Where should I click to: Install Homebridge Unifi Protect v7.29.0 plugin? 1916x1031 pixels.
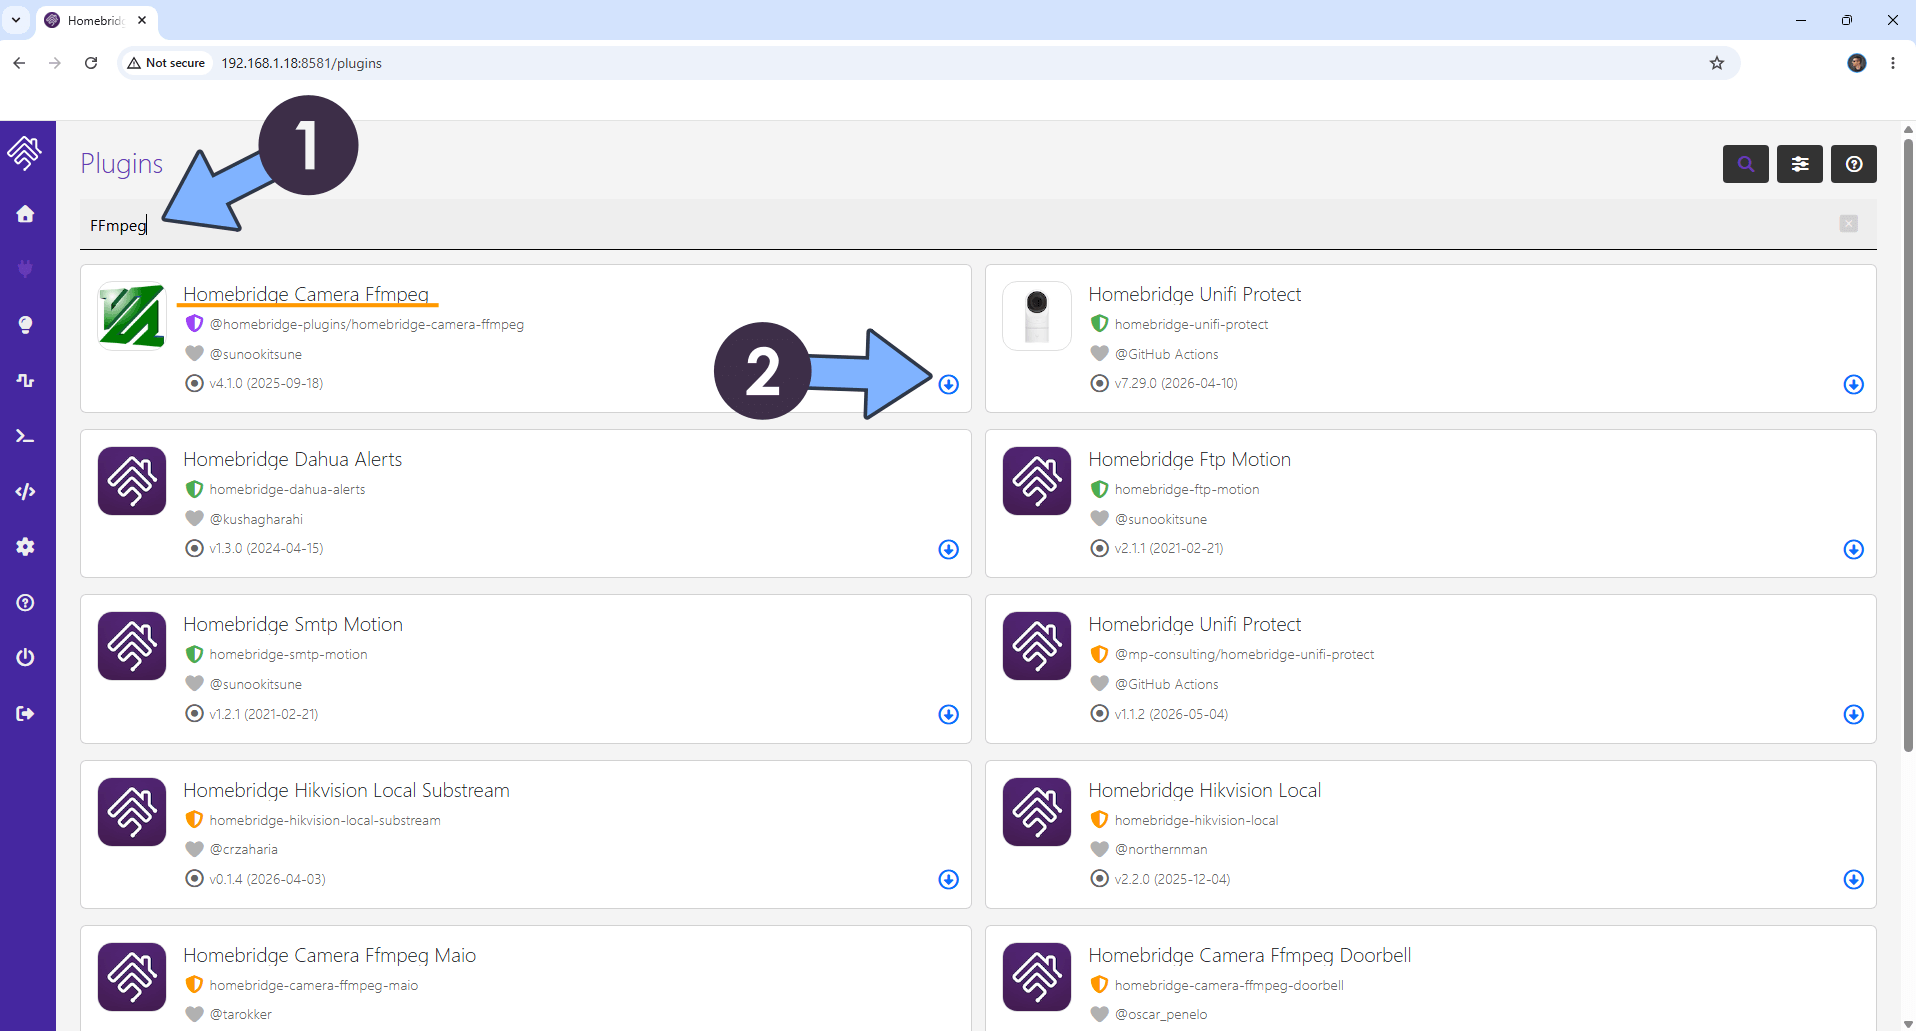tap(1853, 384)
